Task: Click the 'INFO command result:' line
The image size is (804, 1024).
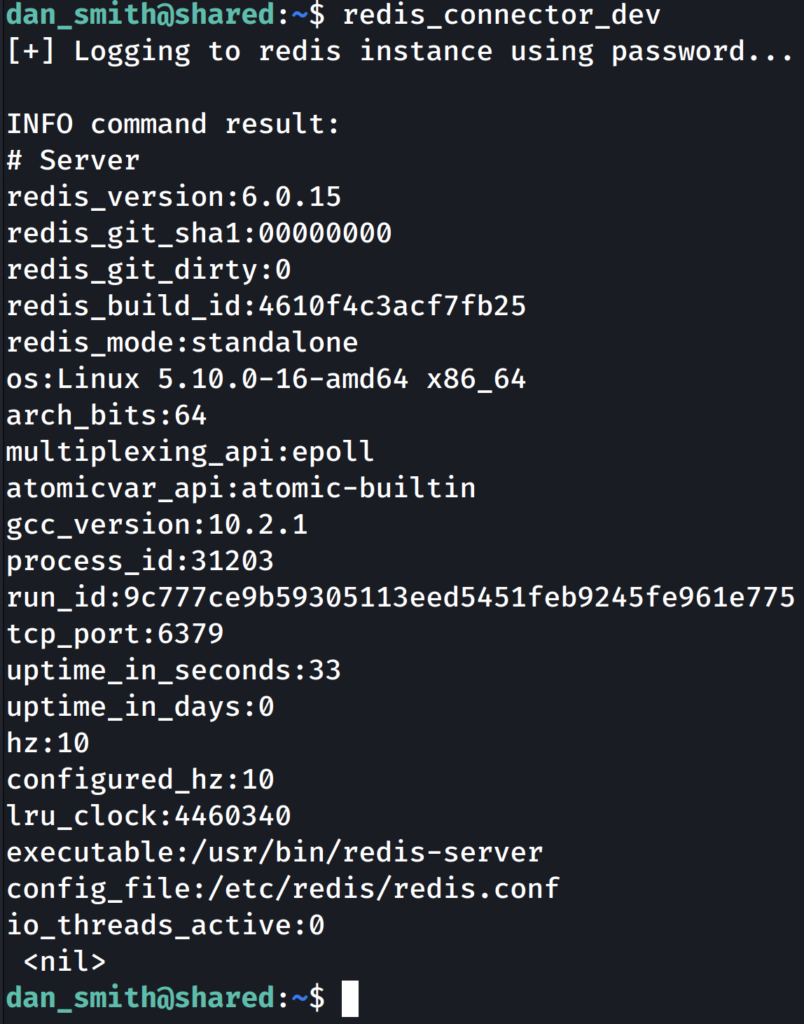Action: tap(173, 124)
